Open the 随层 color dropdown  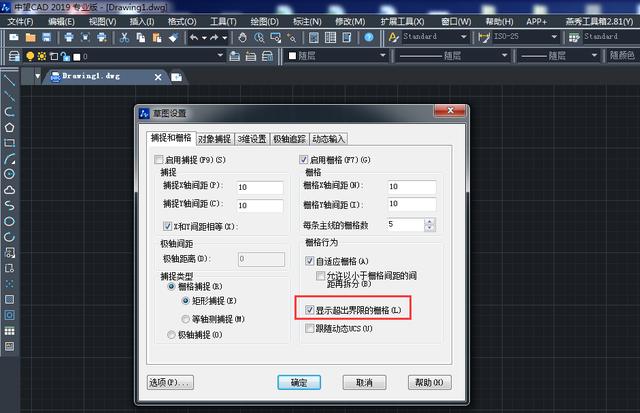(382, 55)
